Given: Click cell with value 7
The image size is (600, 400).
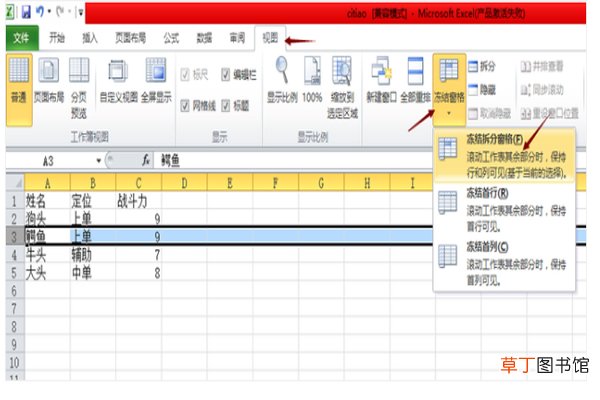Looking at the screenshot, I should [x=139, y=255].
